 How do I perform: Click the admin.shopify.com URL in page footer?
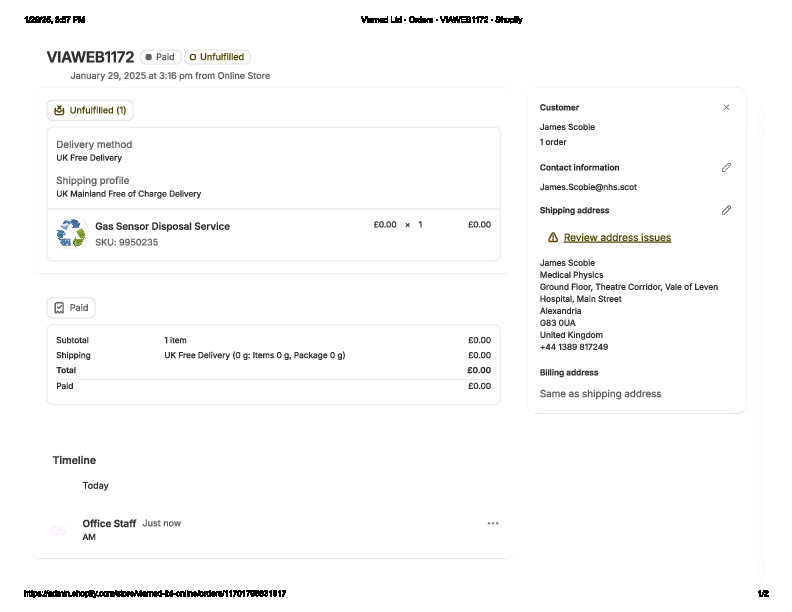click(154, 594)
